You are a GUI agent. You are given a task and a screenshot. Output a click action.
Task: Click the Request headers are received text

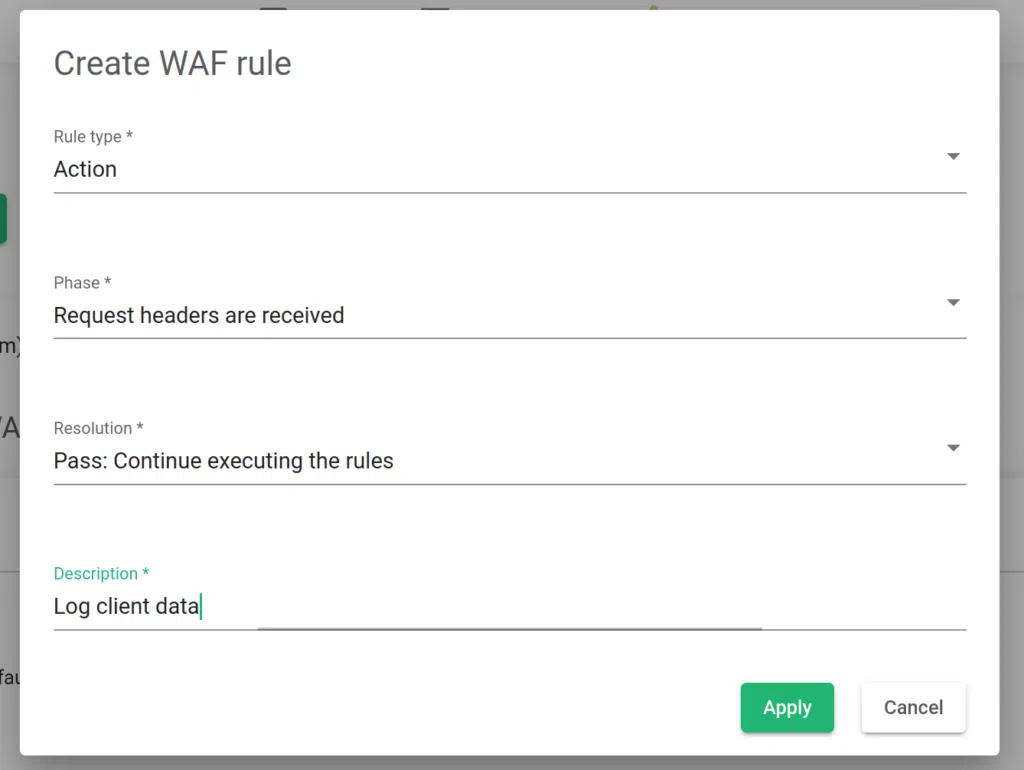click(x=199, y=315)
